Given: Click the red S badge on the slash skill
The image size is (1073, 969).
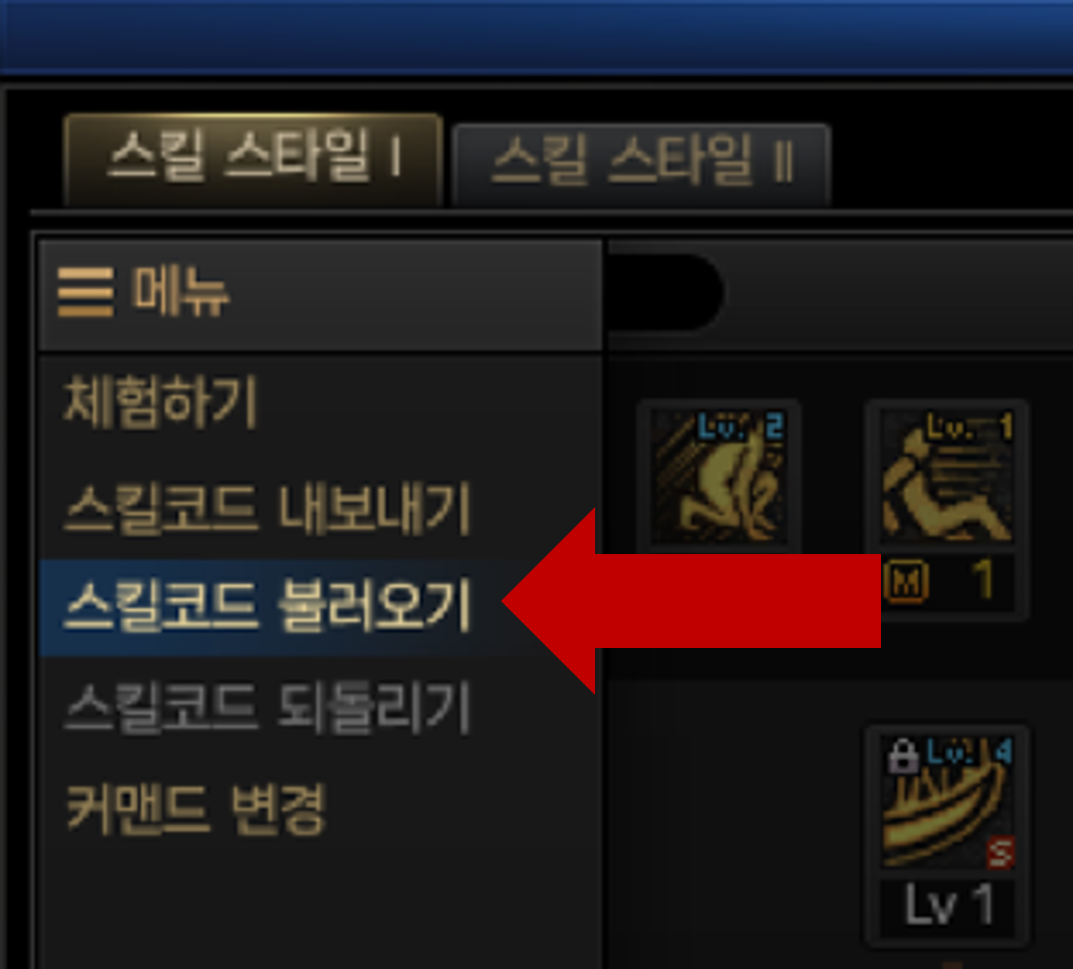Looking at the screenshot, I should (1000, 853).
